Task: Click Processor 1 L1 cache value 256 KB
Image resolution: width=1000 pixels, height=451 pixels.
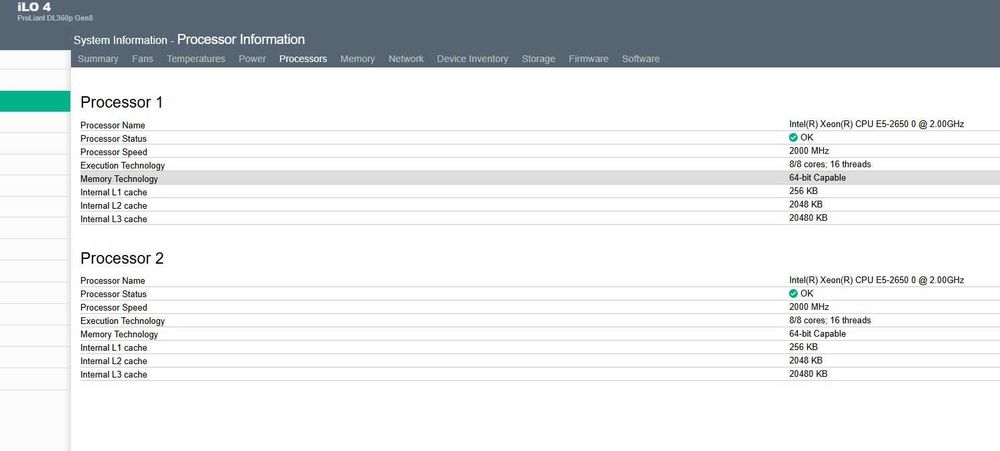Action: [803, 191]
